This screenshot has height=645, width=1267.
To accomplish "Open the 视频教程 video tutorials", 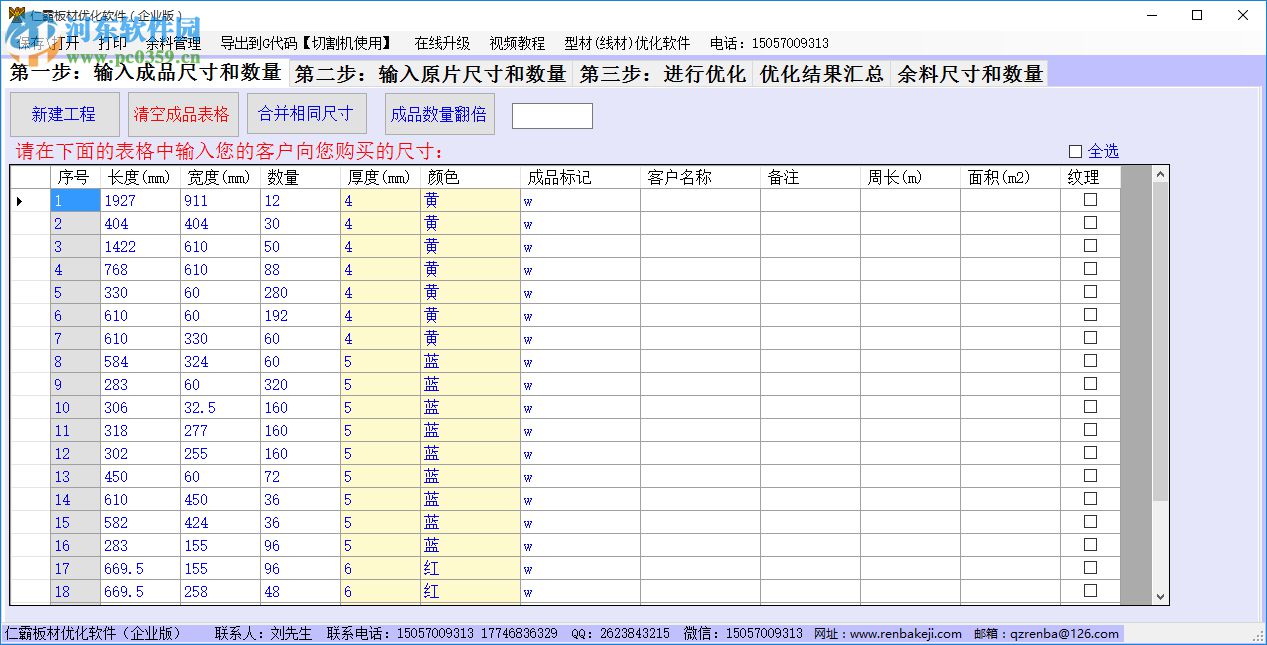I will tap(520, 43).
